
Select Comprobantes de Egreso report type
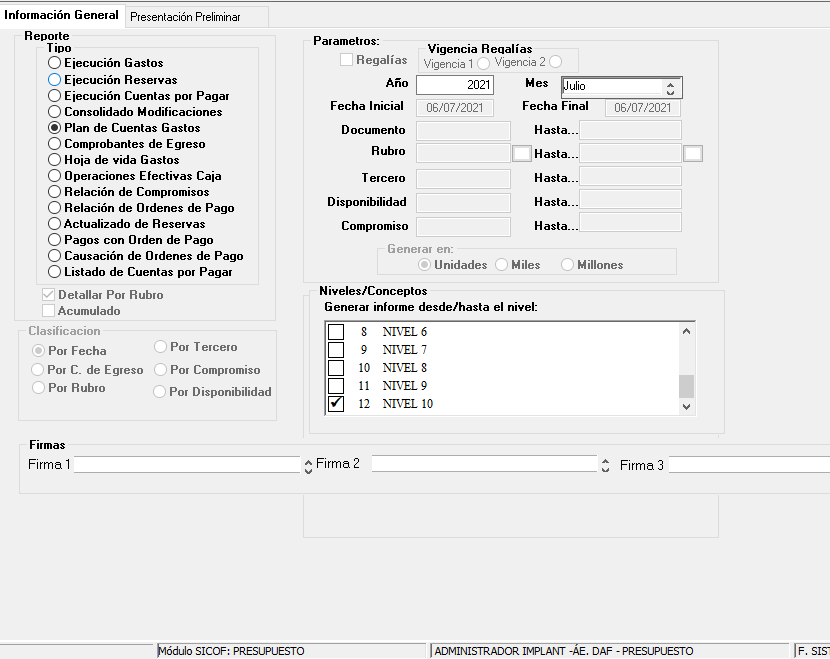[55, 144]
